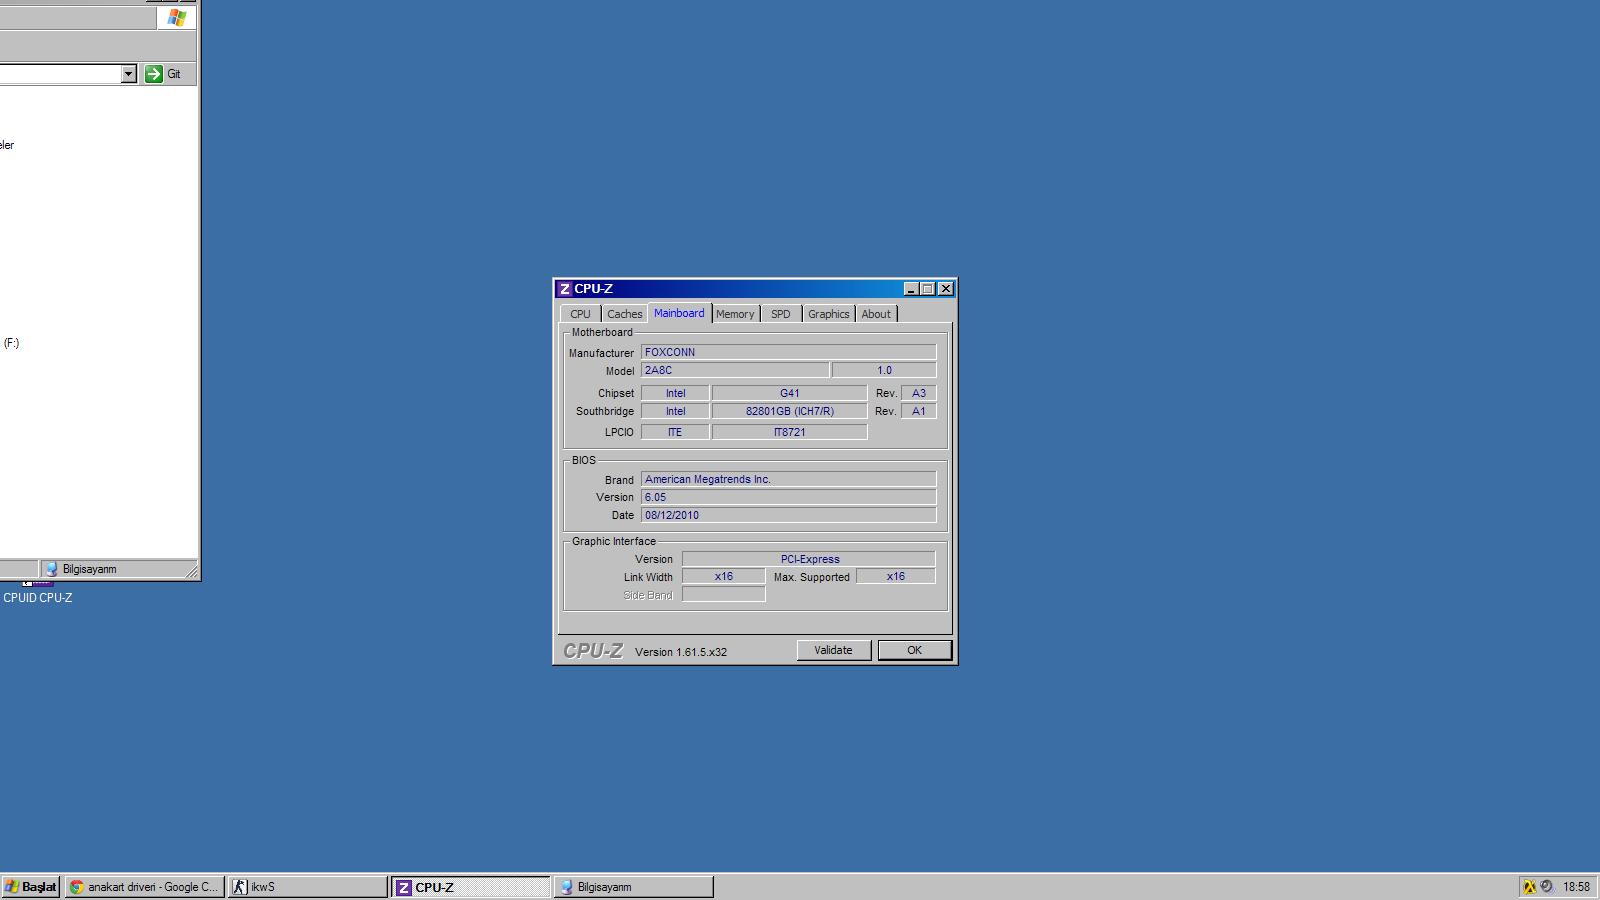This screenshot has width=1600, height=900.
Task: Open the volume speaker tray icon
Action: [1546, 887]
